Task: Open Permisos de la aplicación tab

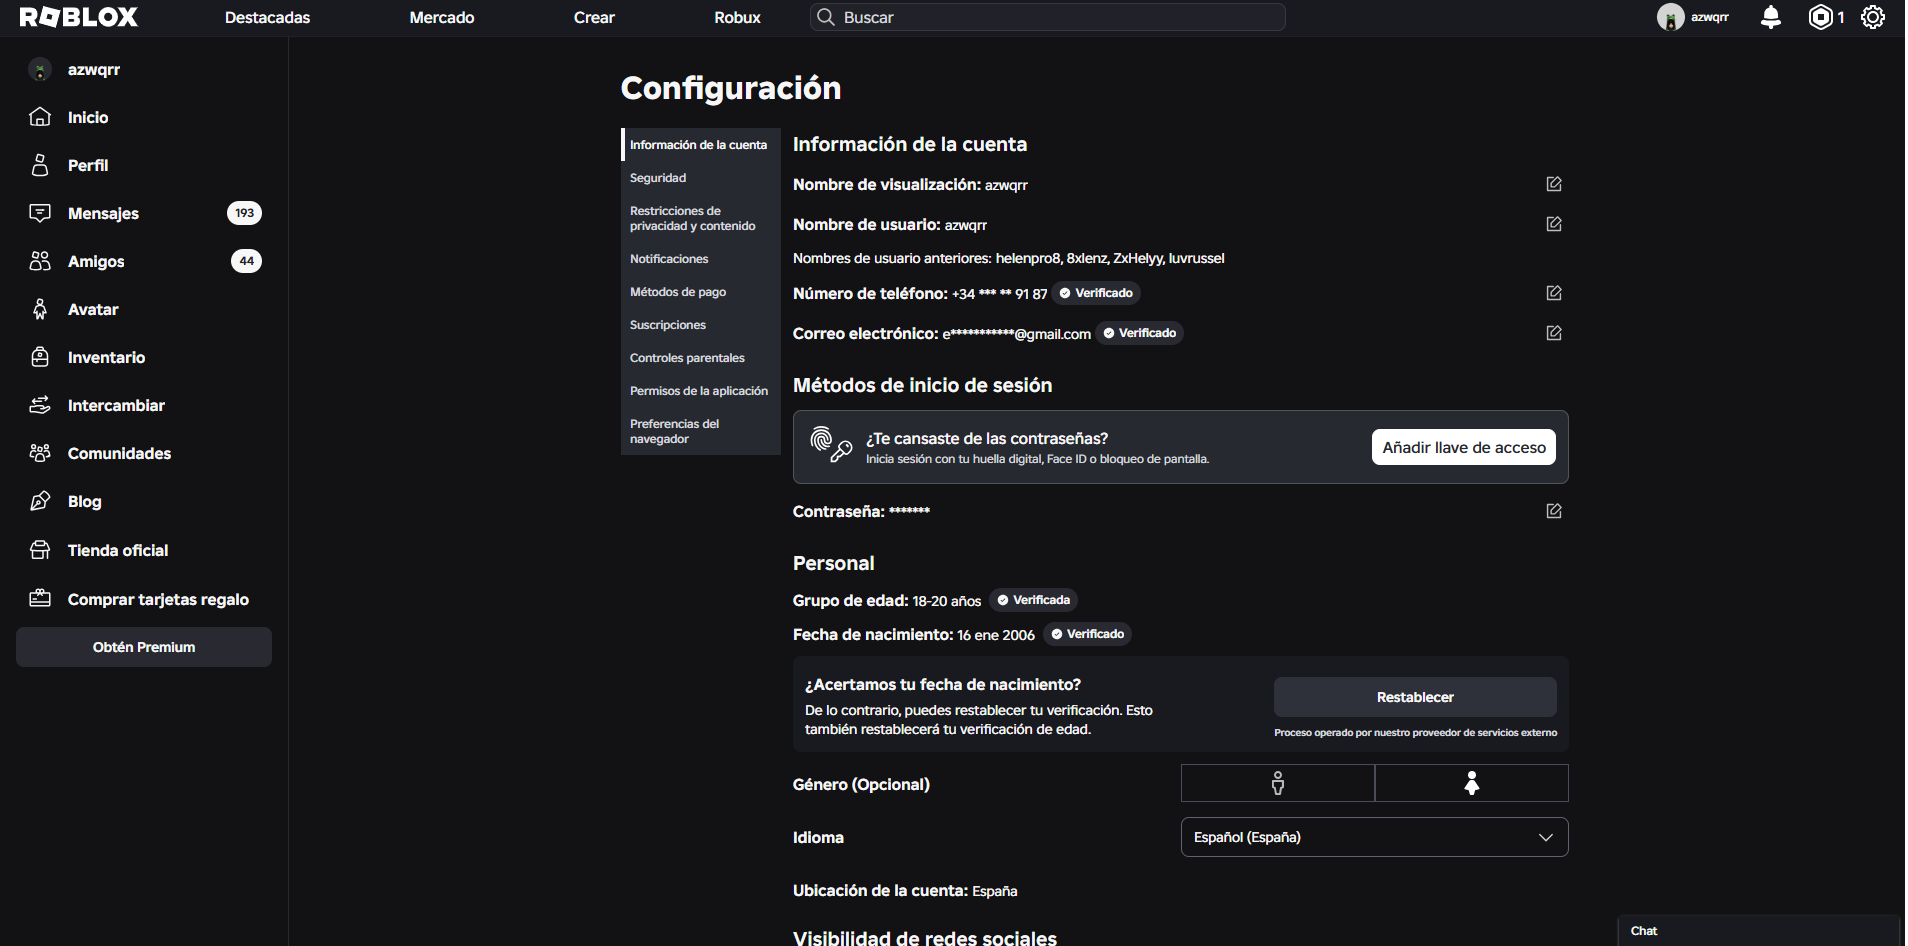Action: (701, 391)
